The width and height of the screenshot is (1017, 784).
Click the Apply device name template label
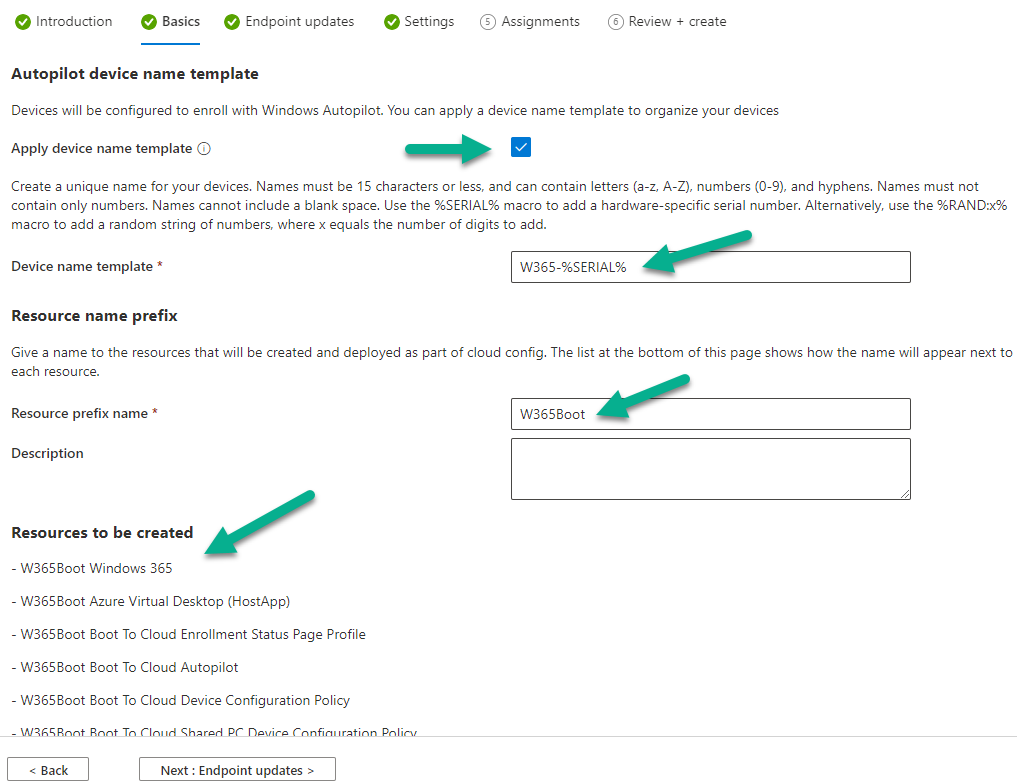click(x=101, y=148)
